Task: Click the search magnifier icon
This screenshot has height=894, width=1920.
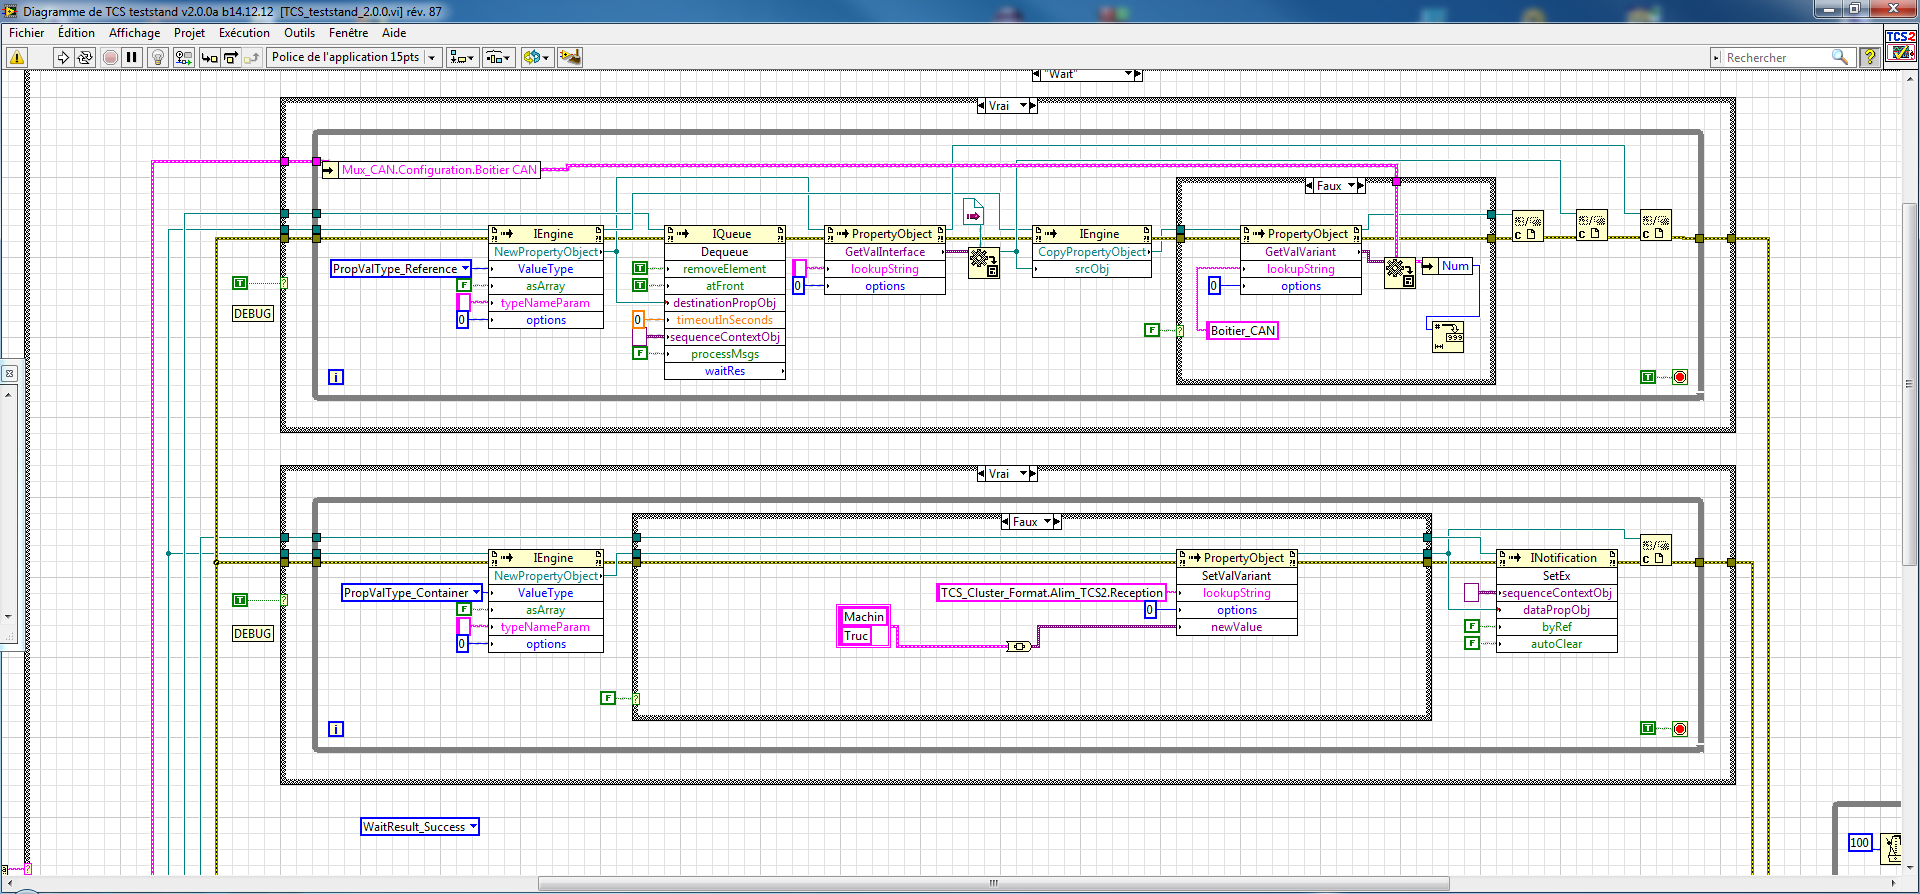Action: [1839, 57]
